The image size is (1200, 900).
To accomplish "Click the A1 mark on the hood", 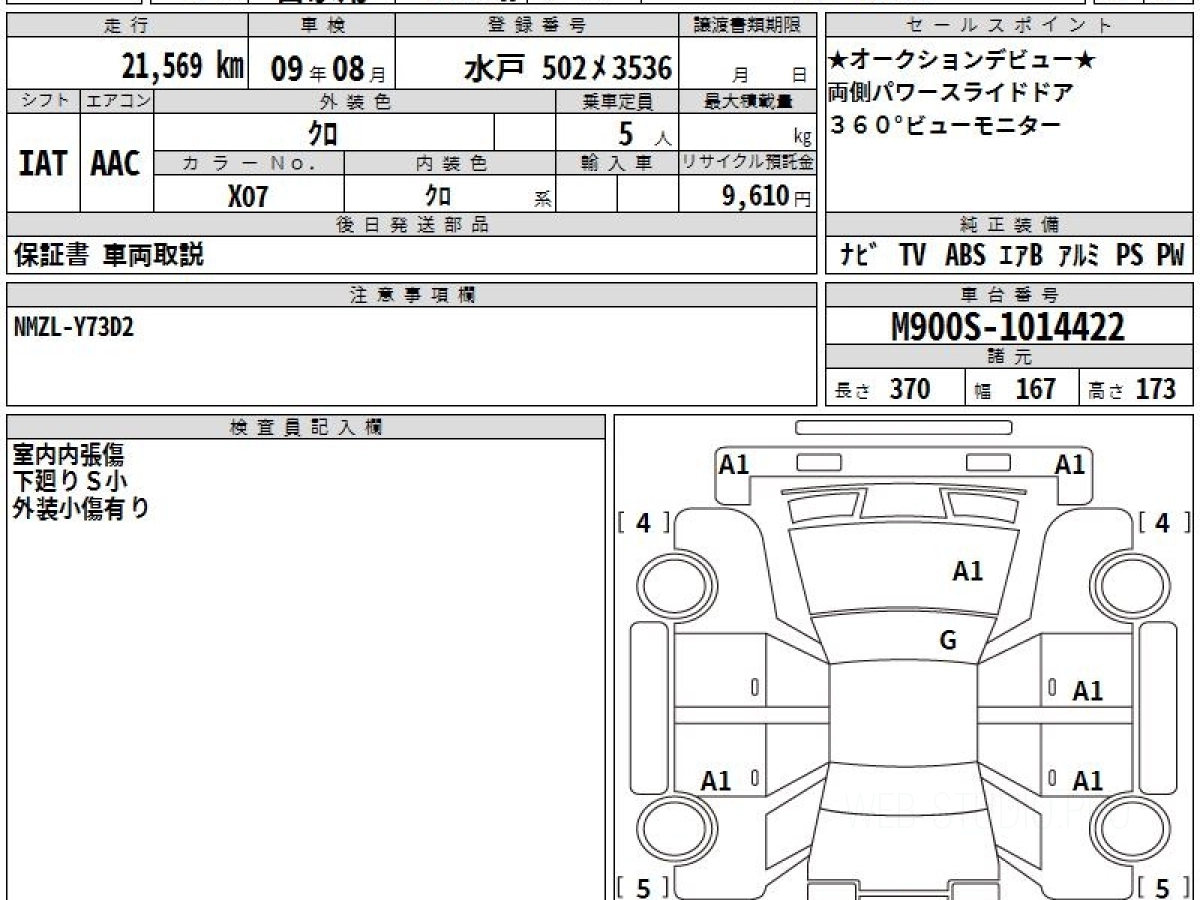I will point(967,571).
